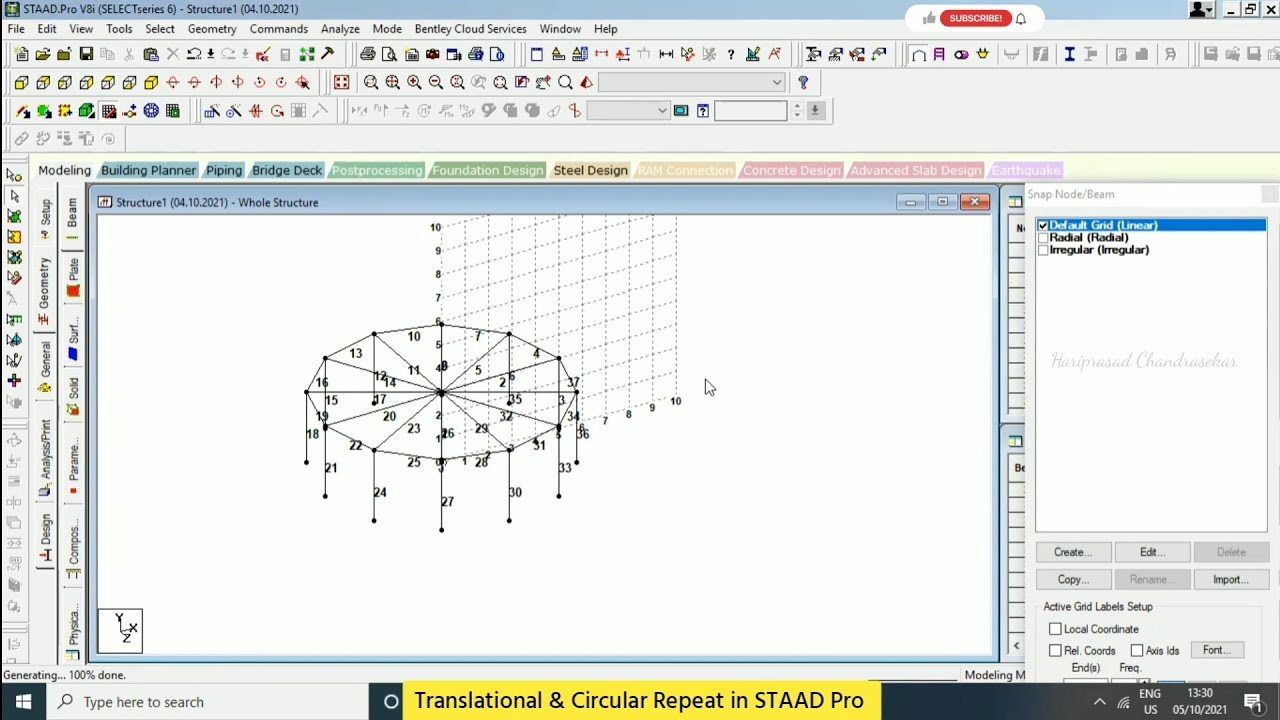Switch to the Steel Design tab
The height and width of the screenshot is (720, 1280).
(x=590, y=170)
